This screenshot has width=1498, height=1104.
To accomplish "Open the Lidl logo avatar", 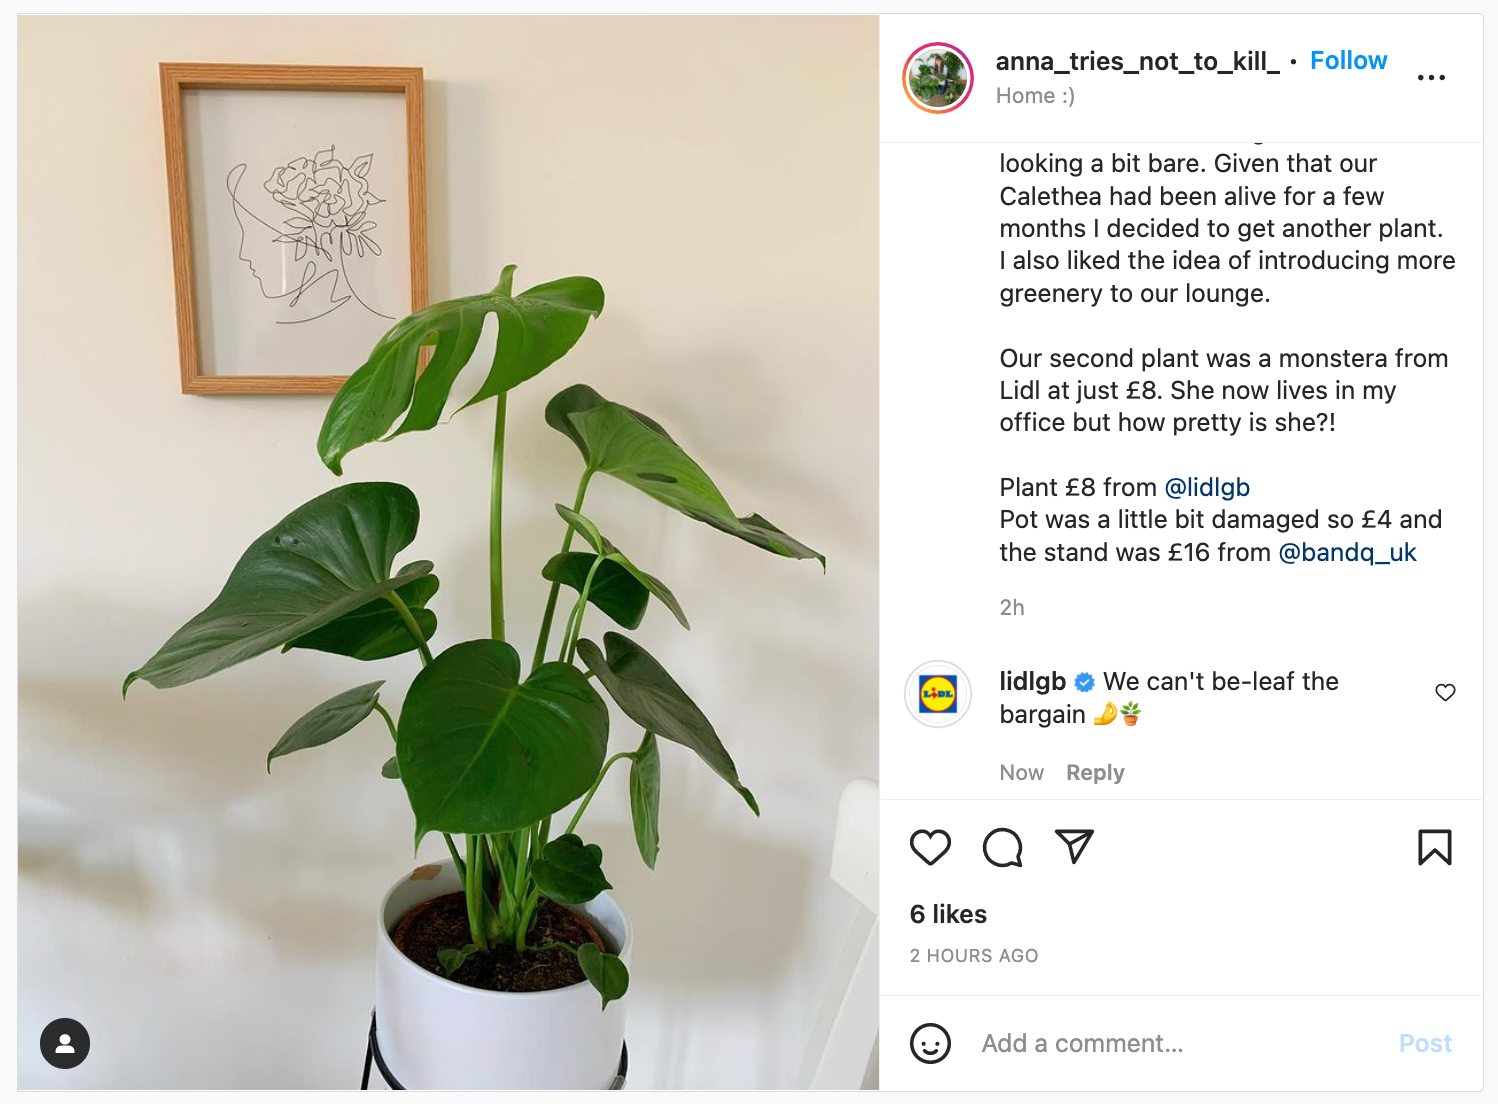I will coord(938,694).
